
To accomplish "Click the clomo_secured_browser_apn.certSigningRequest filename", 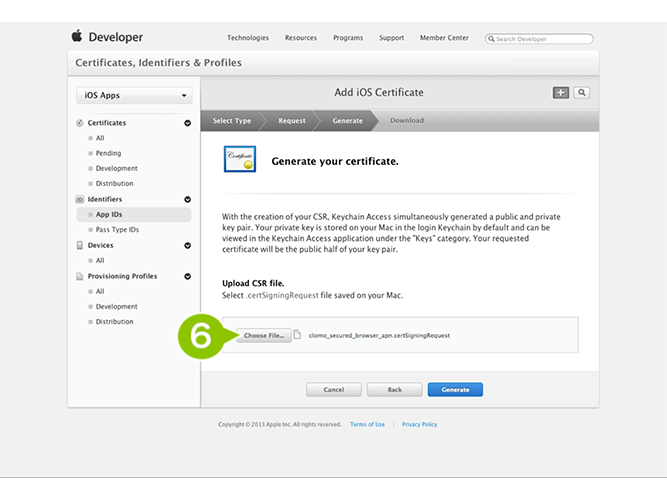I will [x=379, y=335].
